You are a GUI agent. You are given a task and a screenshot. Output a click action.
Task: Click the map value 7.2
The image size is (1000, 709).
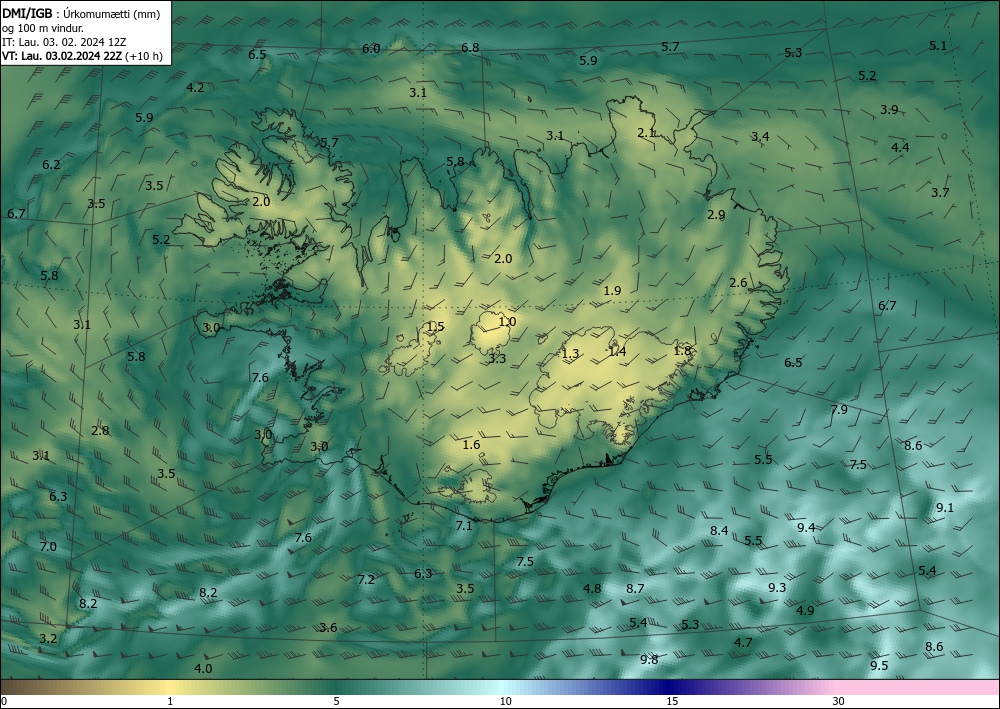366,580
